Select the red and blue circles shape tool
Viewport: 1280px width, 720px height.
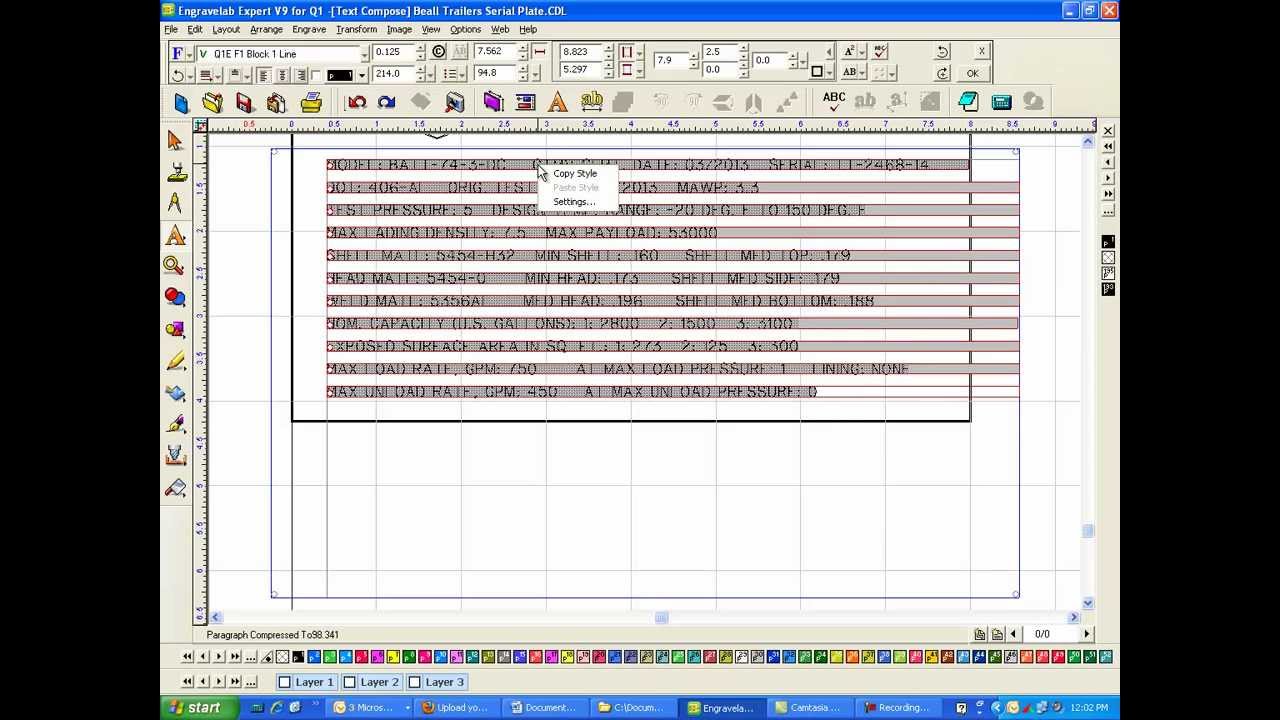175,297
